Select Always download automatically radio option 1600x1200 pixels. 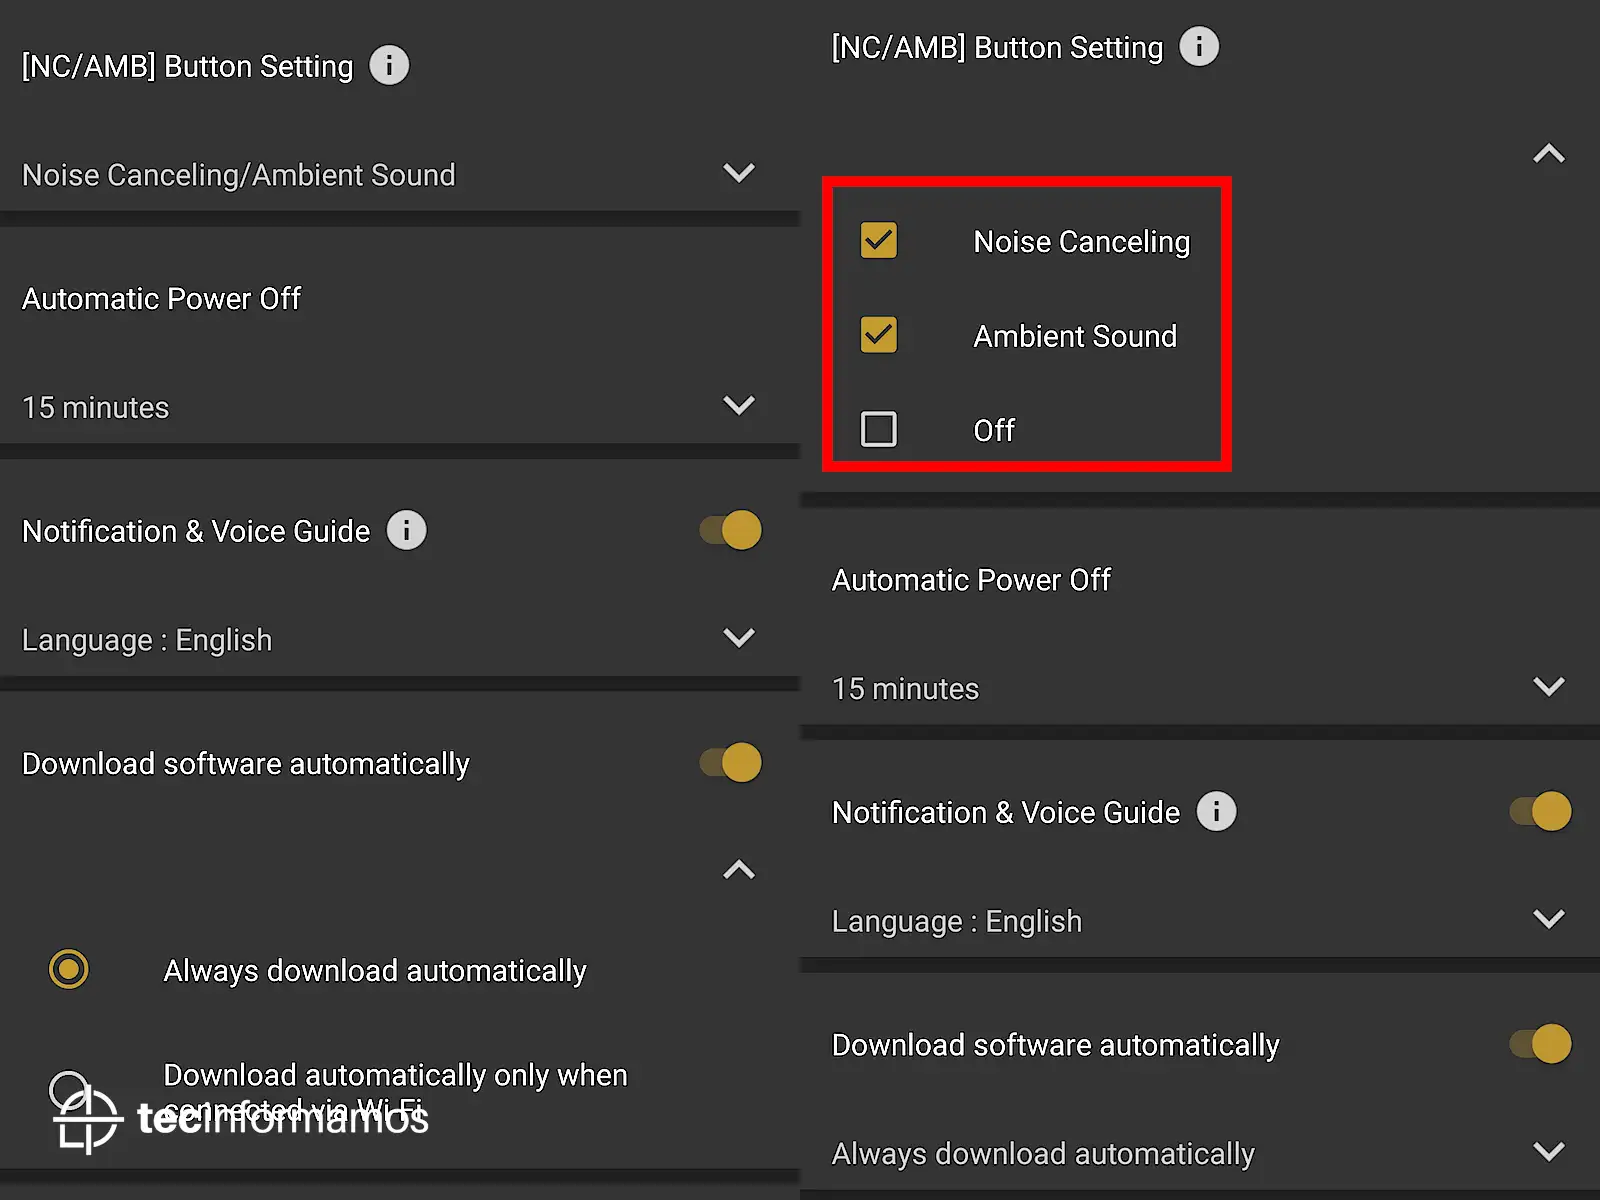click(x=69, y=969)
